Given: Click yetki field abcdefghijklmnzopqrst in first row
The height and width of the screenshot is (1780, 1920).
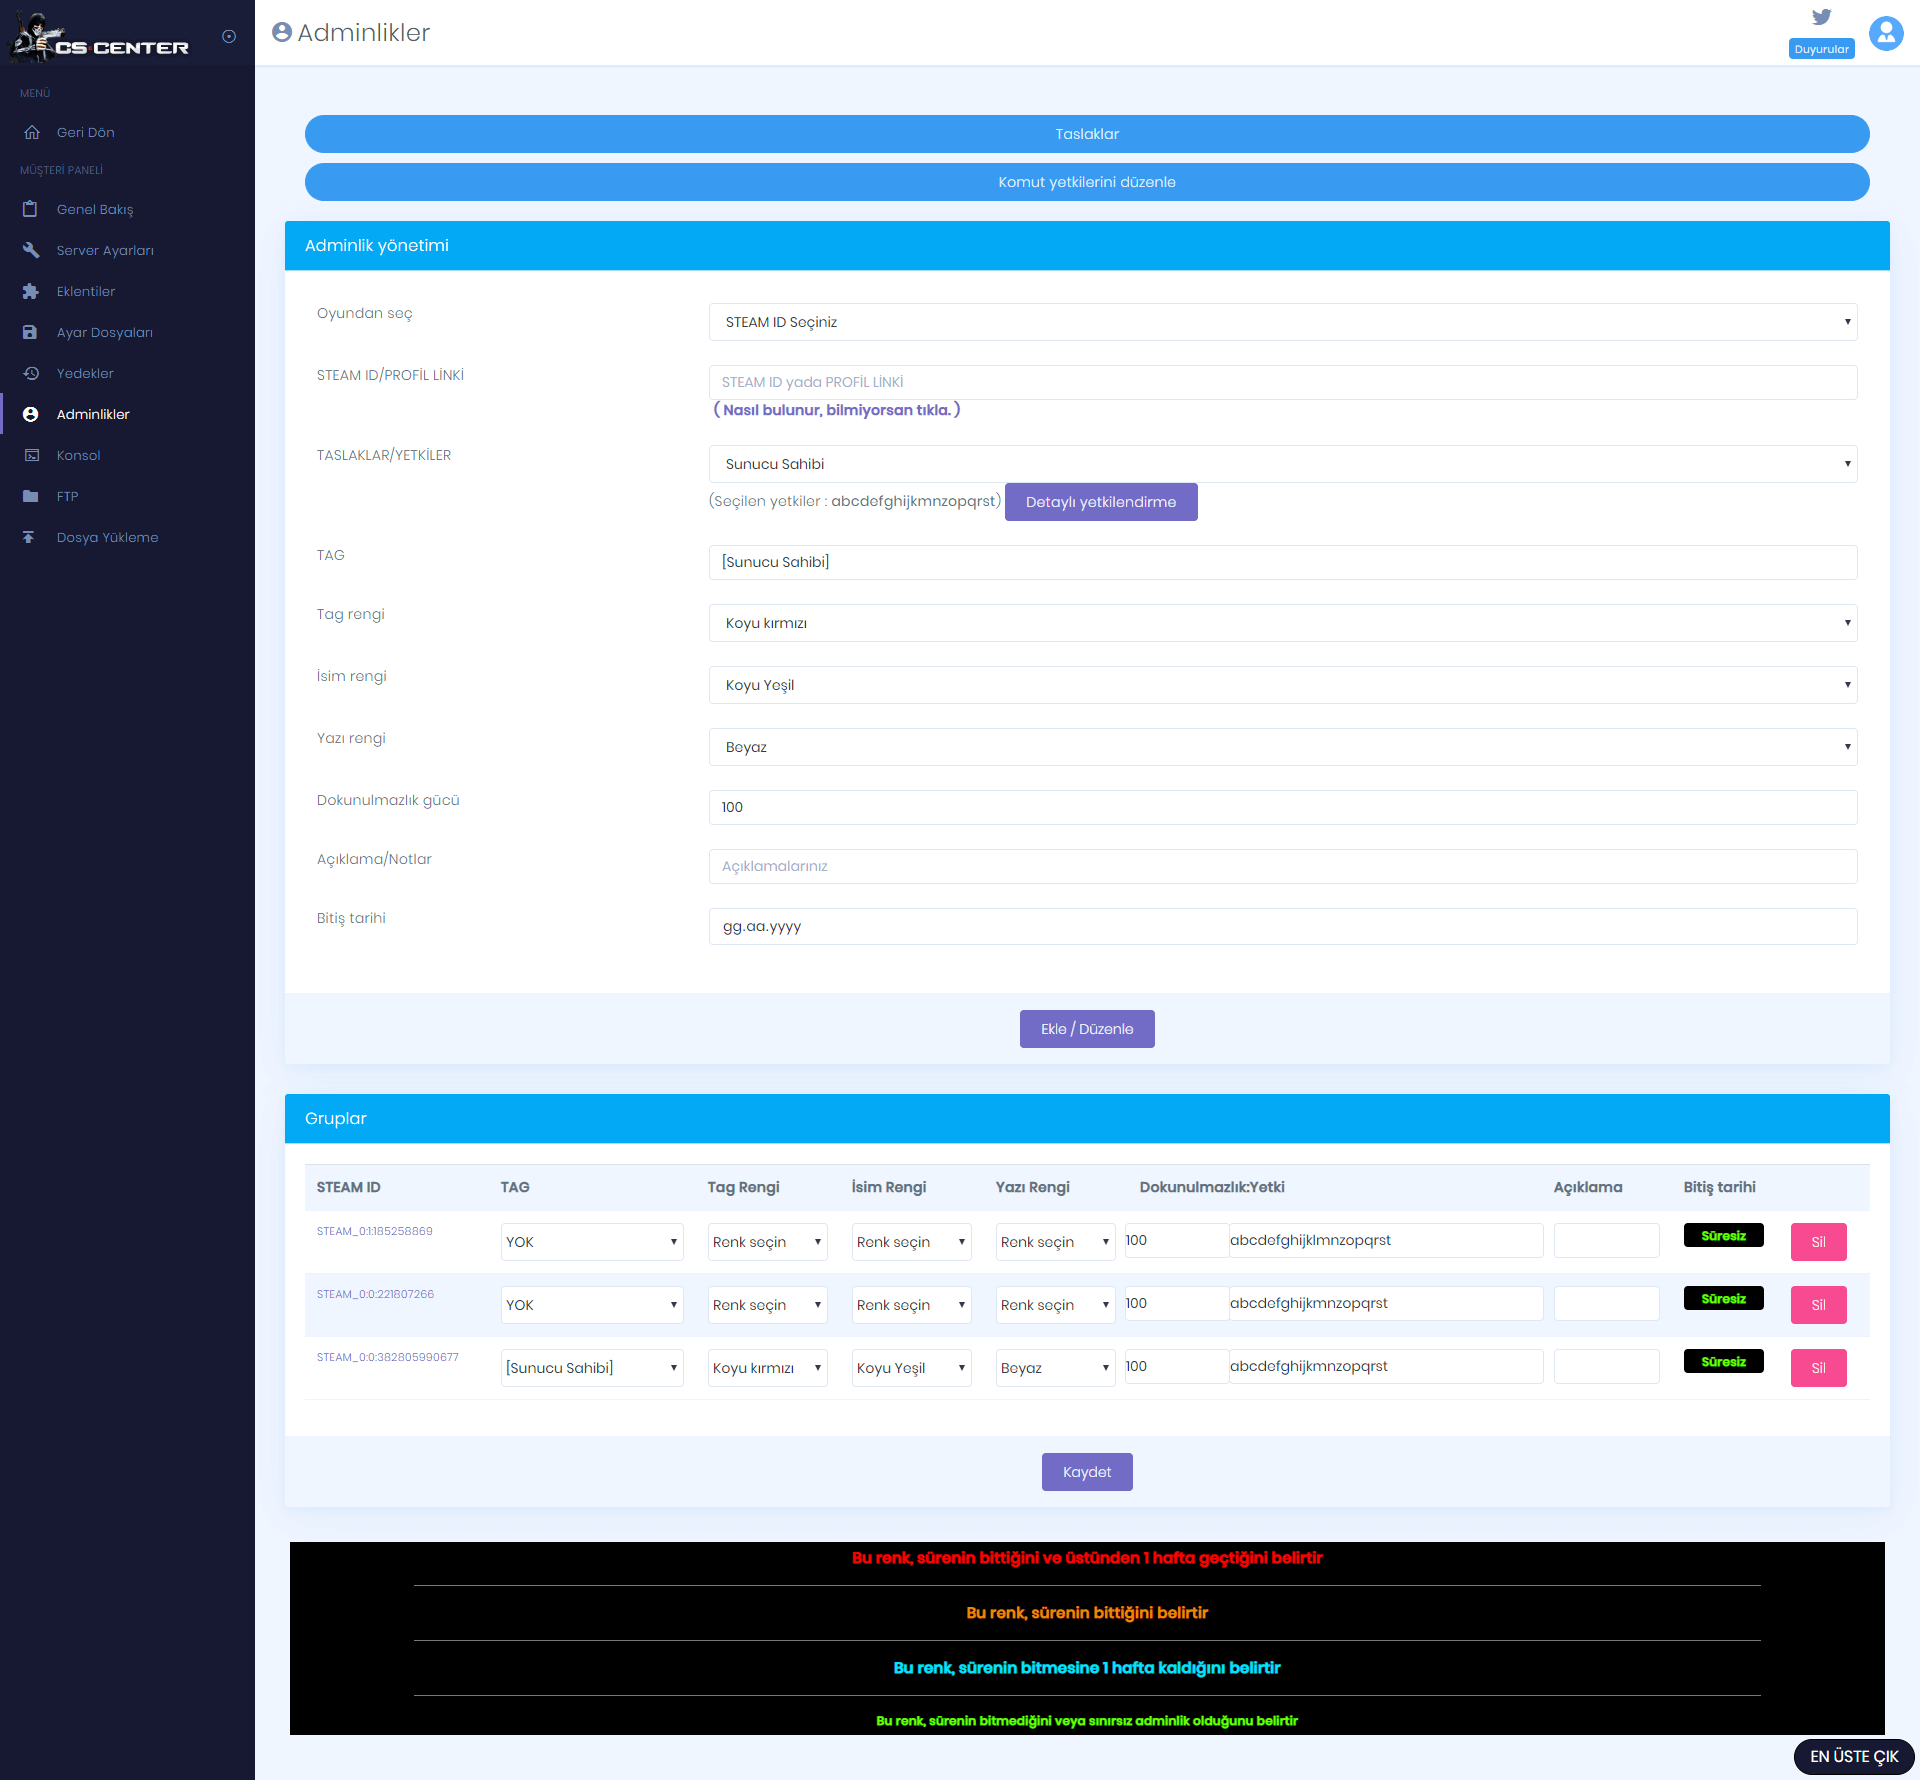Looking at the screenshot, I should point(1385,1240).
